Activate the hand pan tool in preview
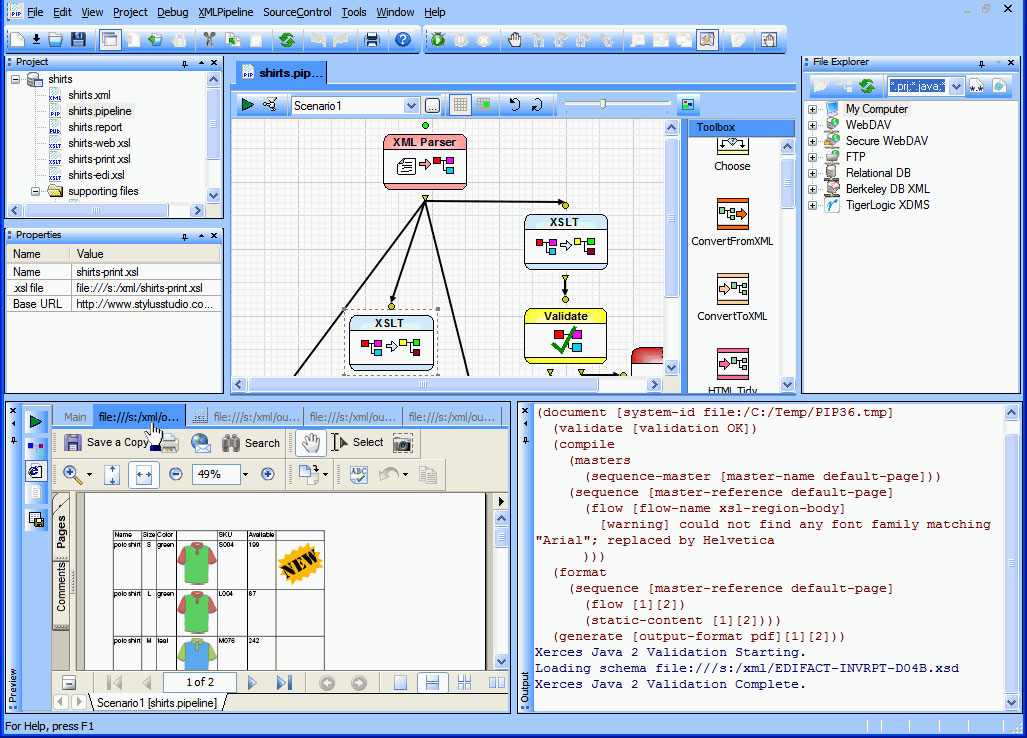Image resolution: width=1027 pixels, height=738 pixels. point(312,443)
